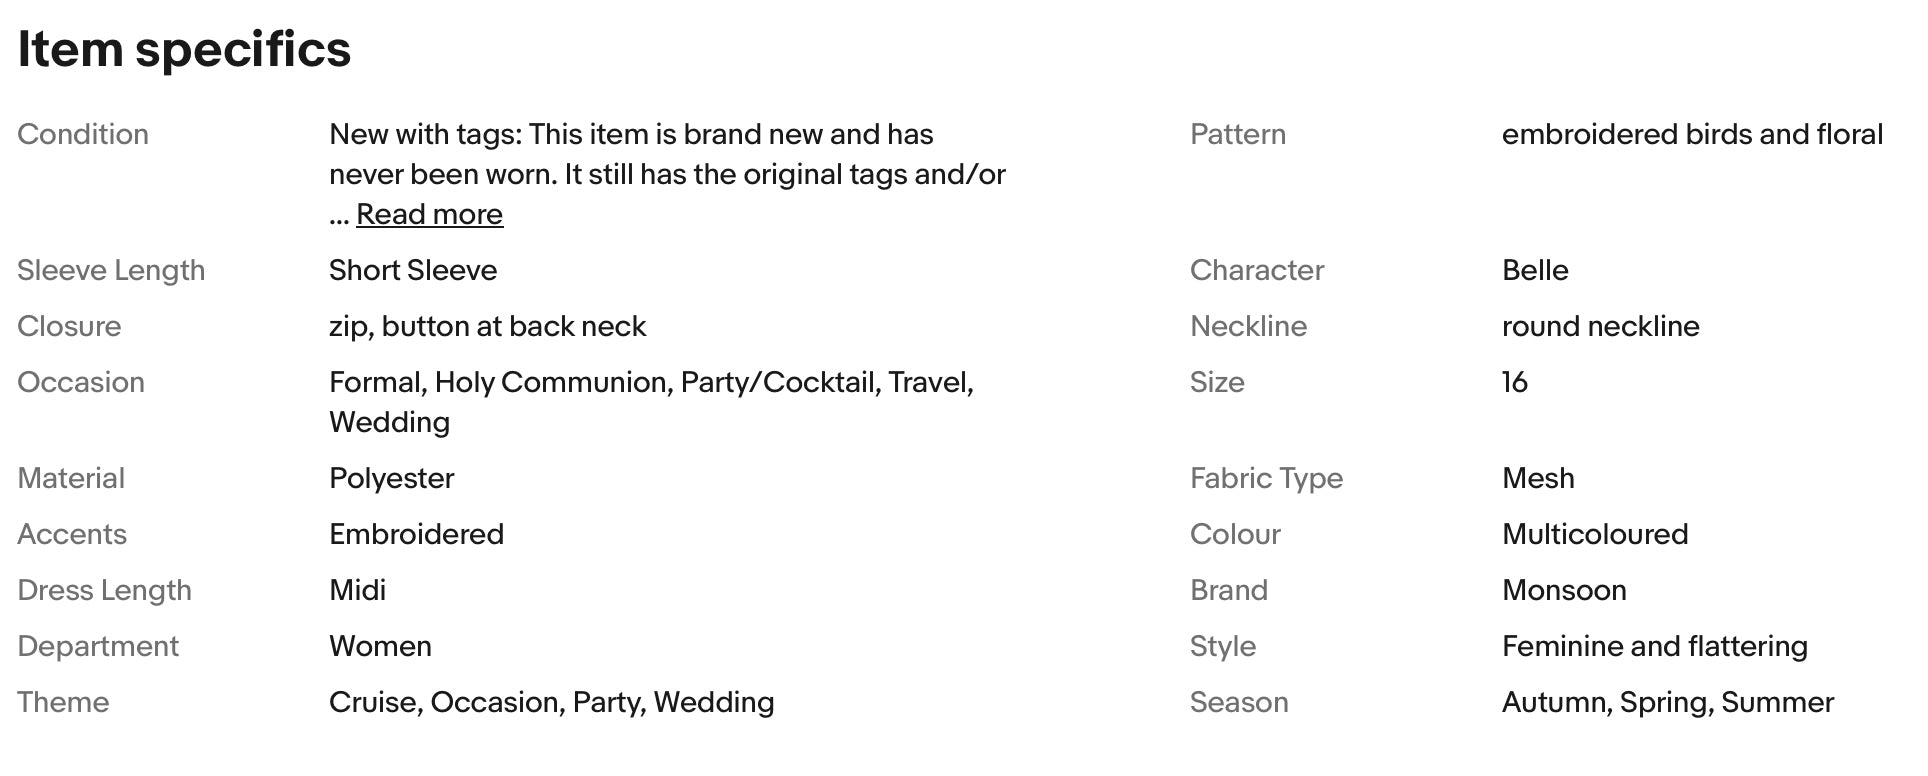
Task: Click the round neckline value
Action: (1600, 327)
